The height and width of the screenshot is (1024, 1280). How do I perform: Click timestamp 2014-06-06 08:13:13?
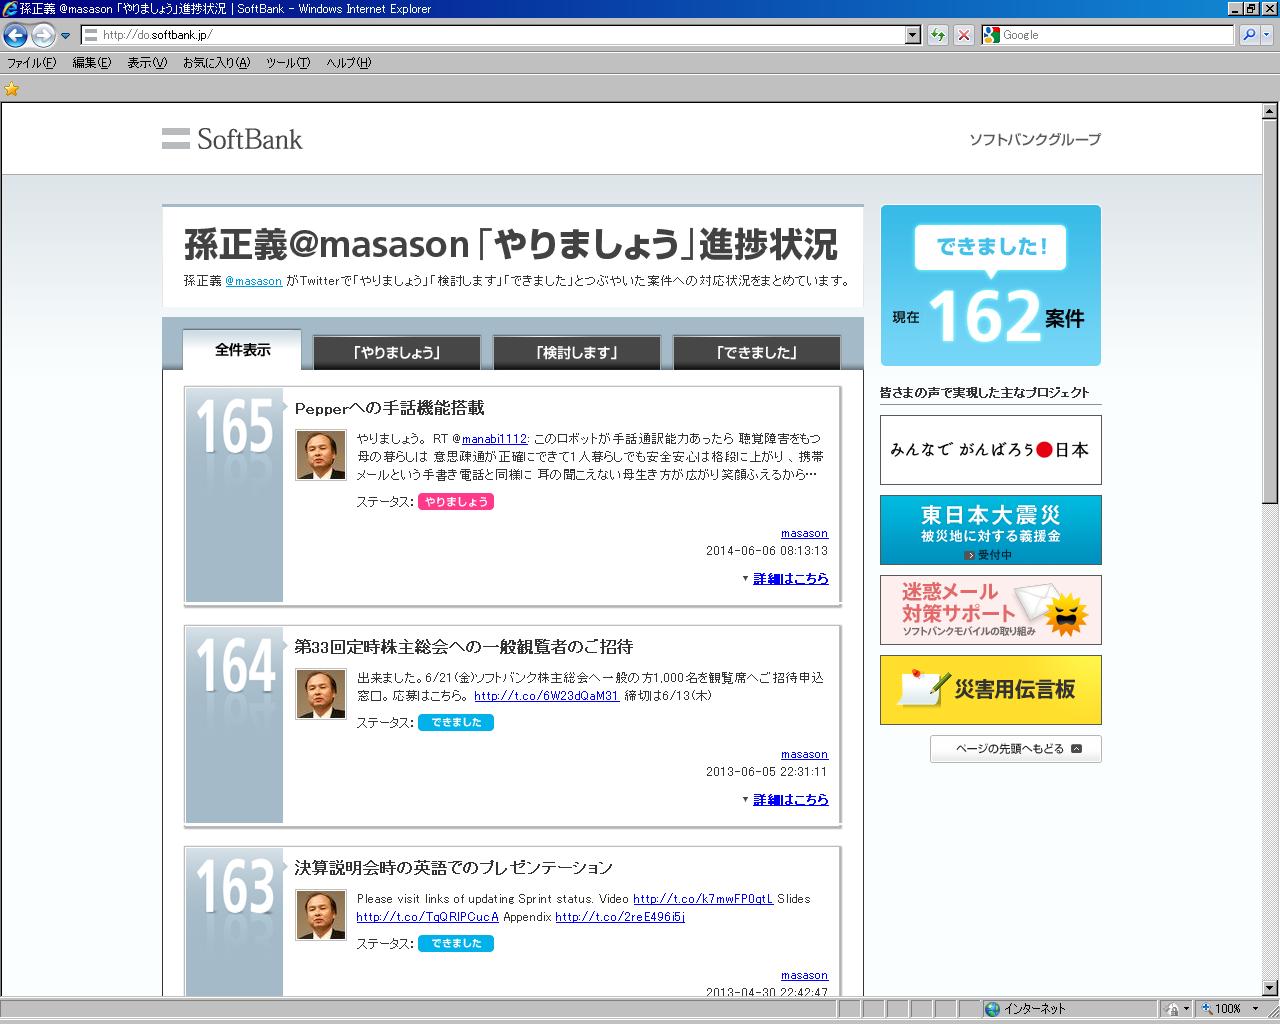767,551
